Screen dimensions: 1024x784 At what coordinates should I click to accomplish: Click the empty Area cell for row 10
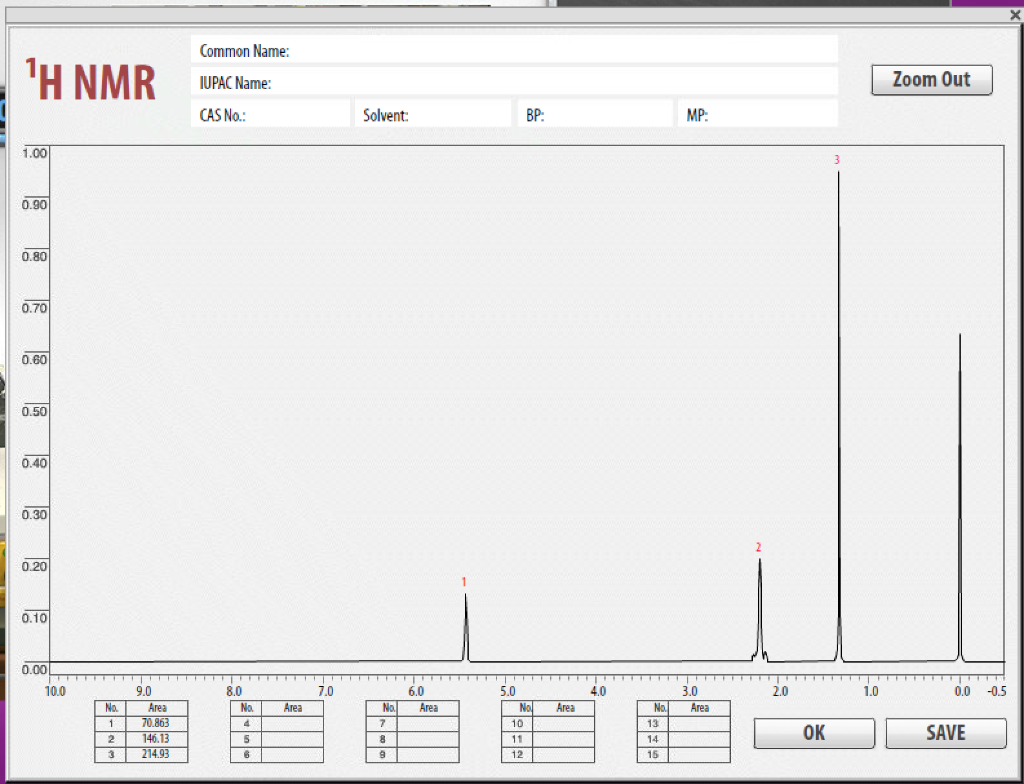pos(563,723)
